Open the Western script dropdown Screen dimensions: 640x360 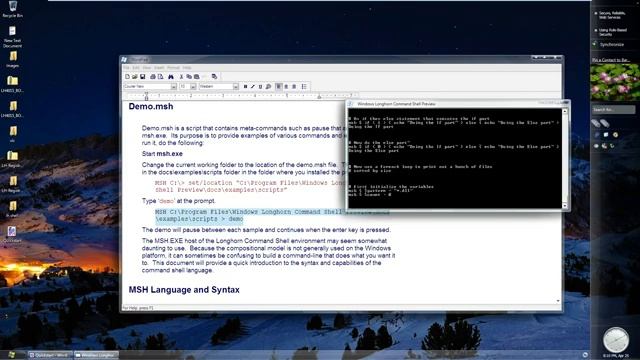236,87
